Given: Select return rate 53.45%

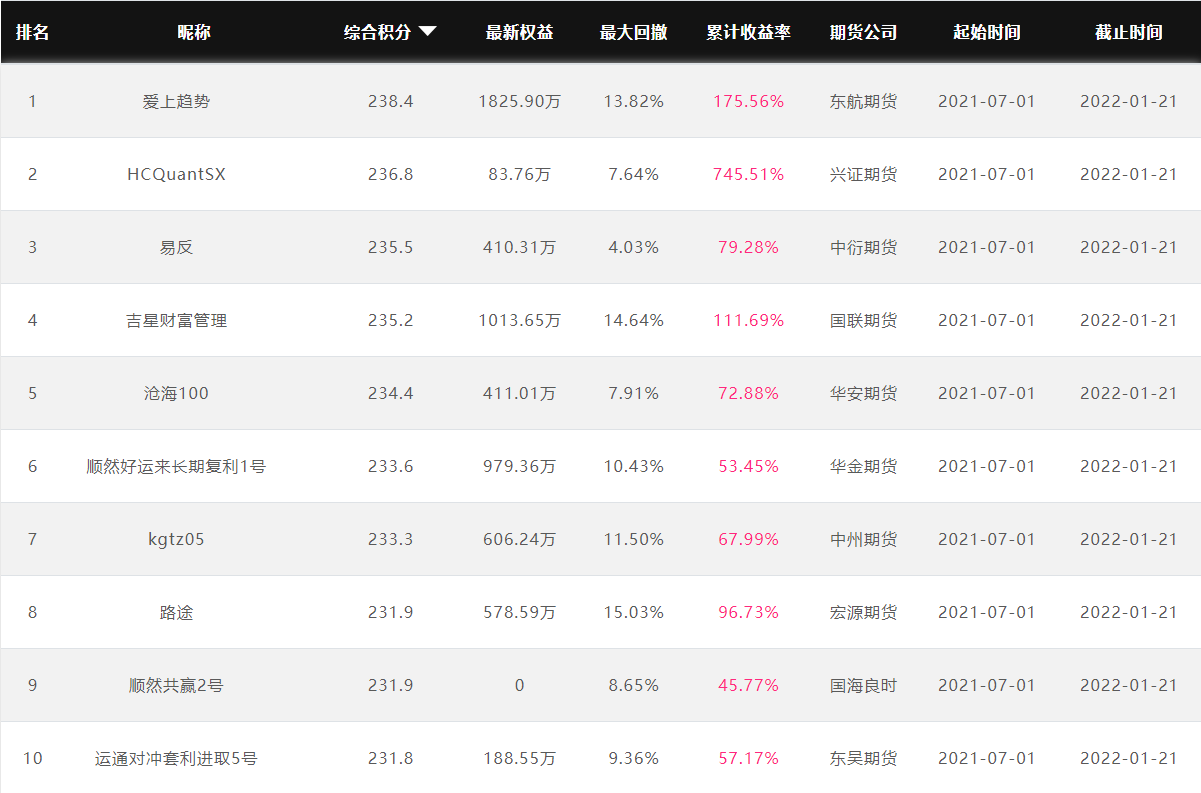Looking at the screenshot, I should [x=748, y=466].
